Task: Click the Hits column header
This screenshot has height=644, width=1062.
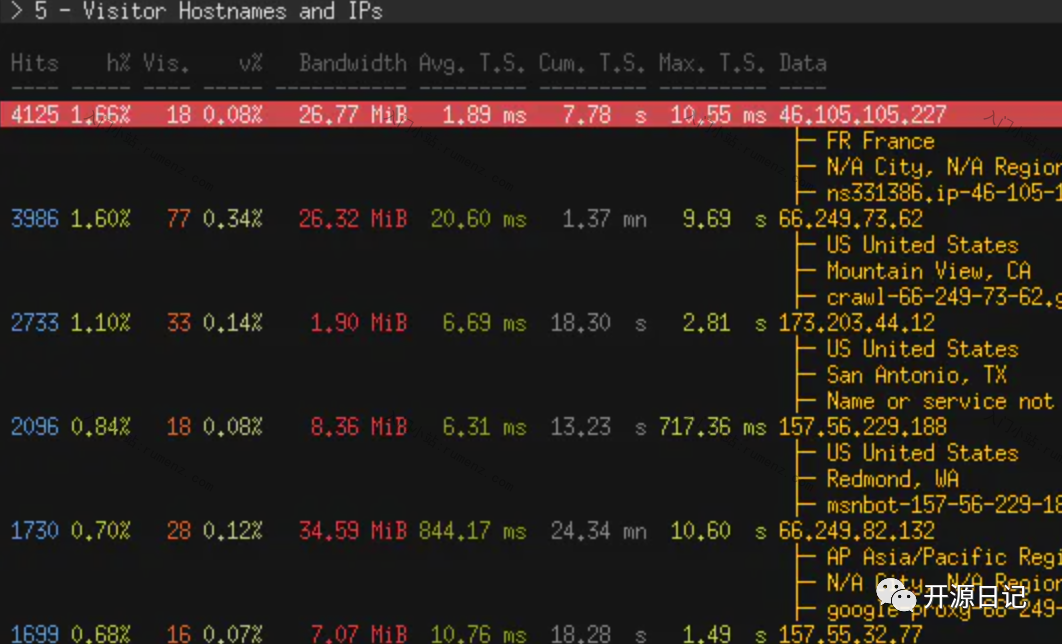Action: point(35,63)
